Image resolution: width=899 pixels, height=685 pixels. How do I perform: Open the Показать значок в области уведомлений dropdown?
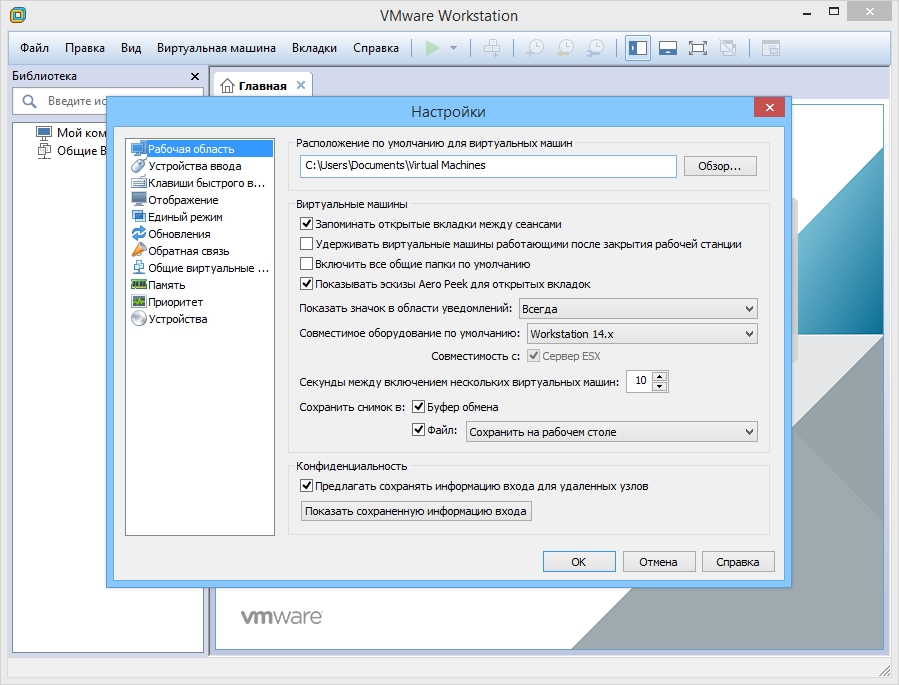pyautogui.click(x=638, y=309)
